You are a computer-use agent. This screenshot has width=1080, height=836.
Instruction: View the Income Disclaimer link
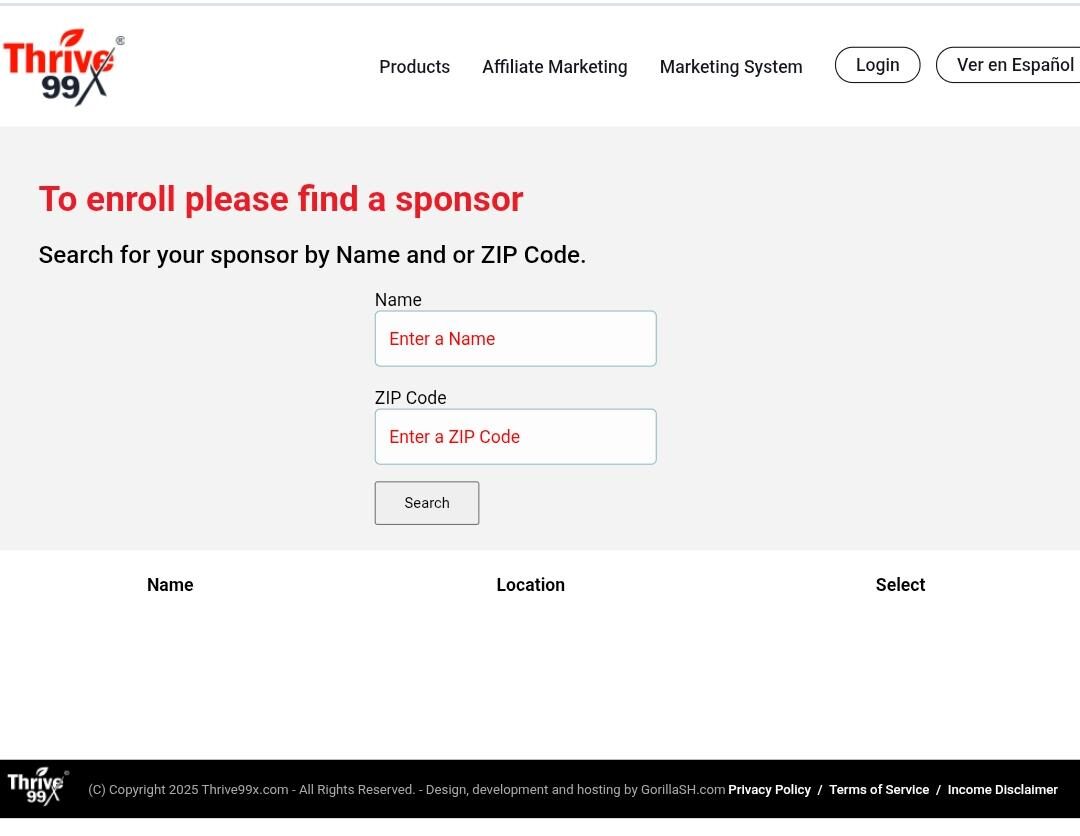(x=1002, y=790)
